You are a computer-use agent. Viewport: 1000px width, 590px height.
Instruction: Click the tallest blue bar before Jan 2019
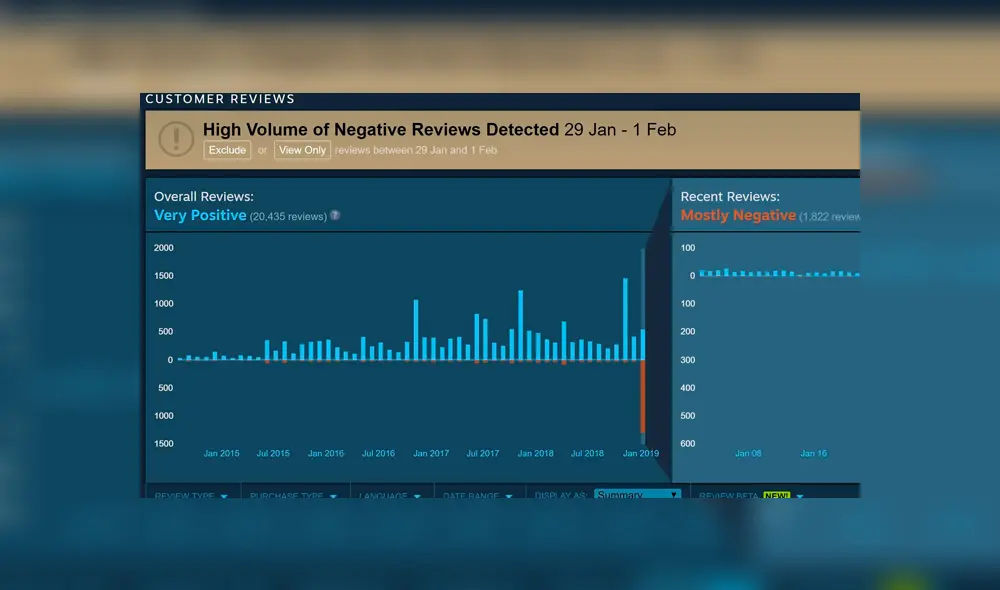pyautogui.click(x=625, y=319)
